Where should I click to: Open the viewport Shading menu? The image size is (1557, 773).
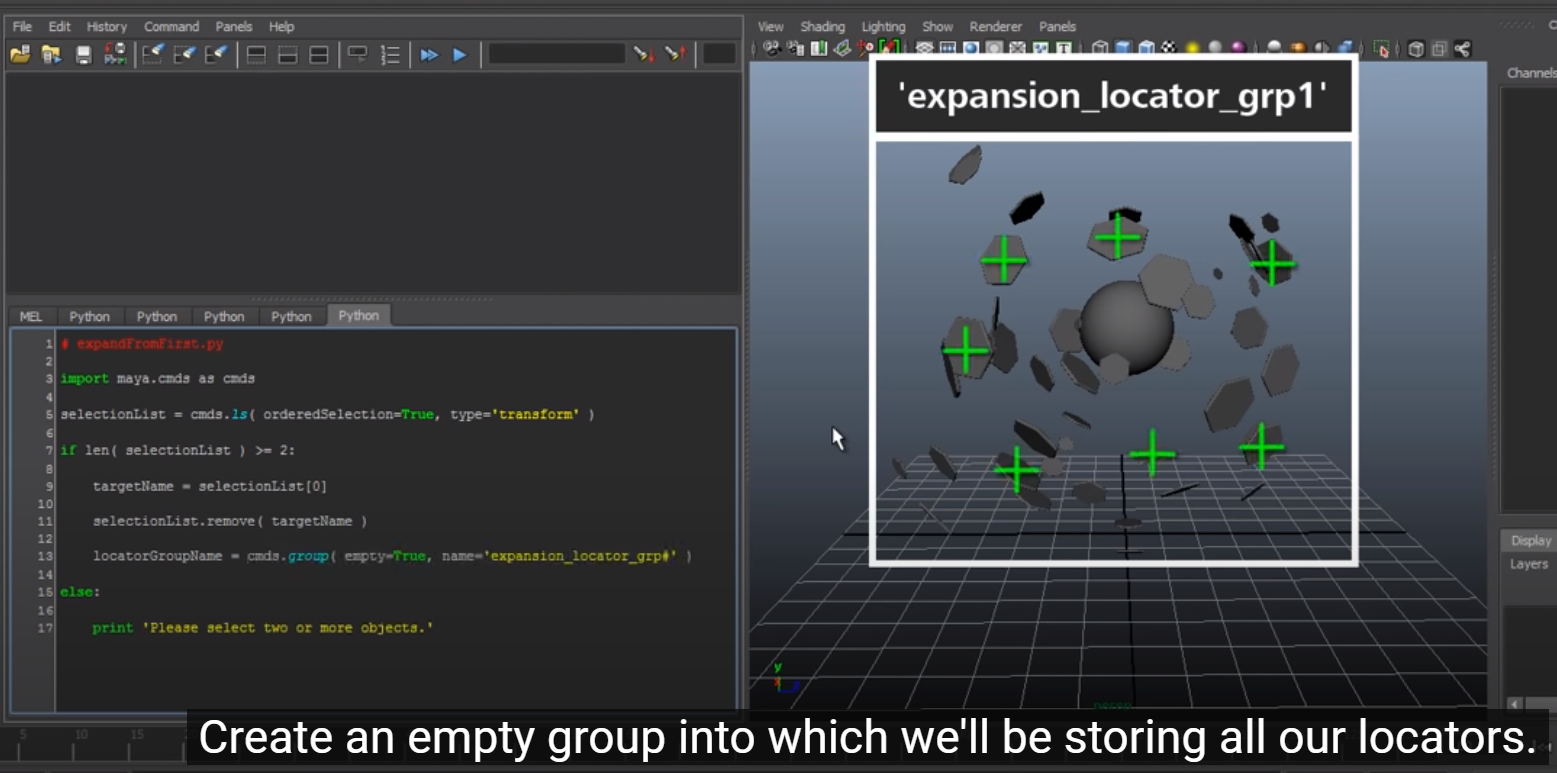coord(822,27)
